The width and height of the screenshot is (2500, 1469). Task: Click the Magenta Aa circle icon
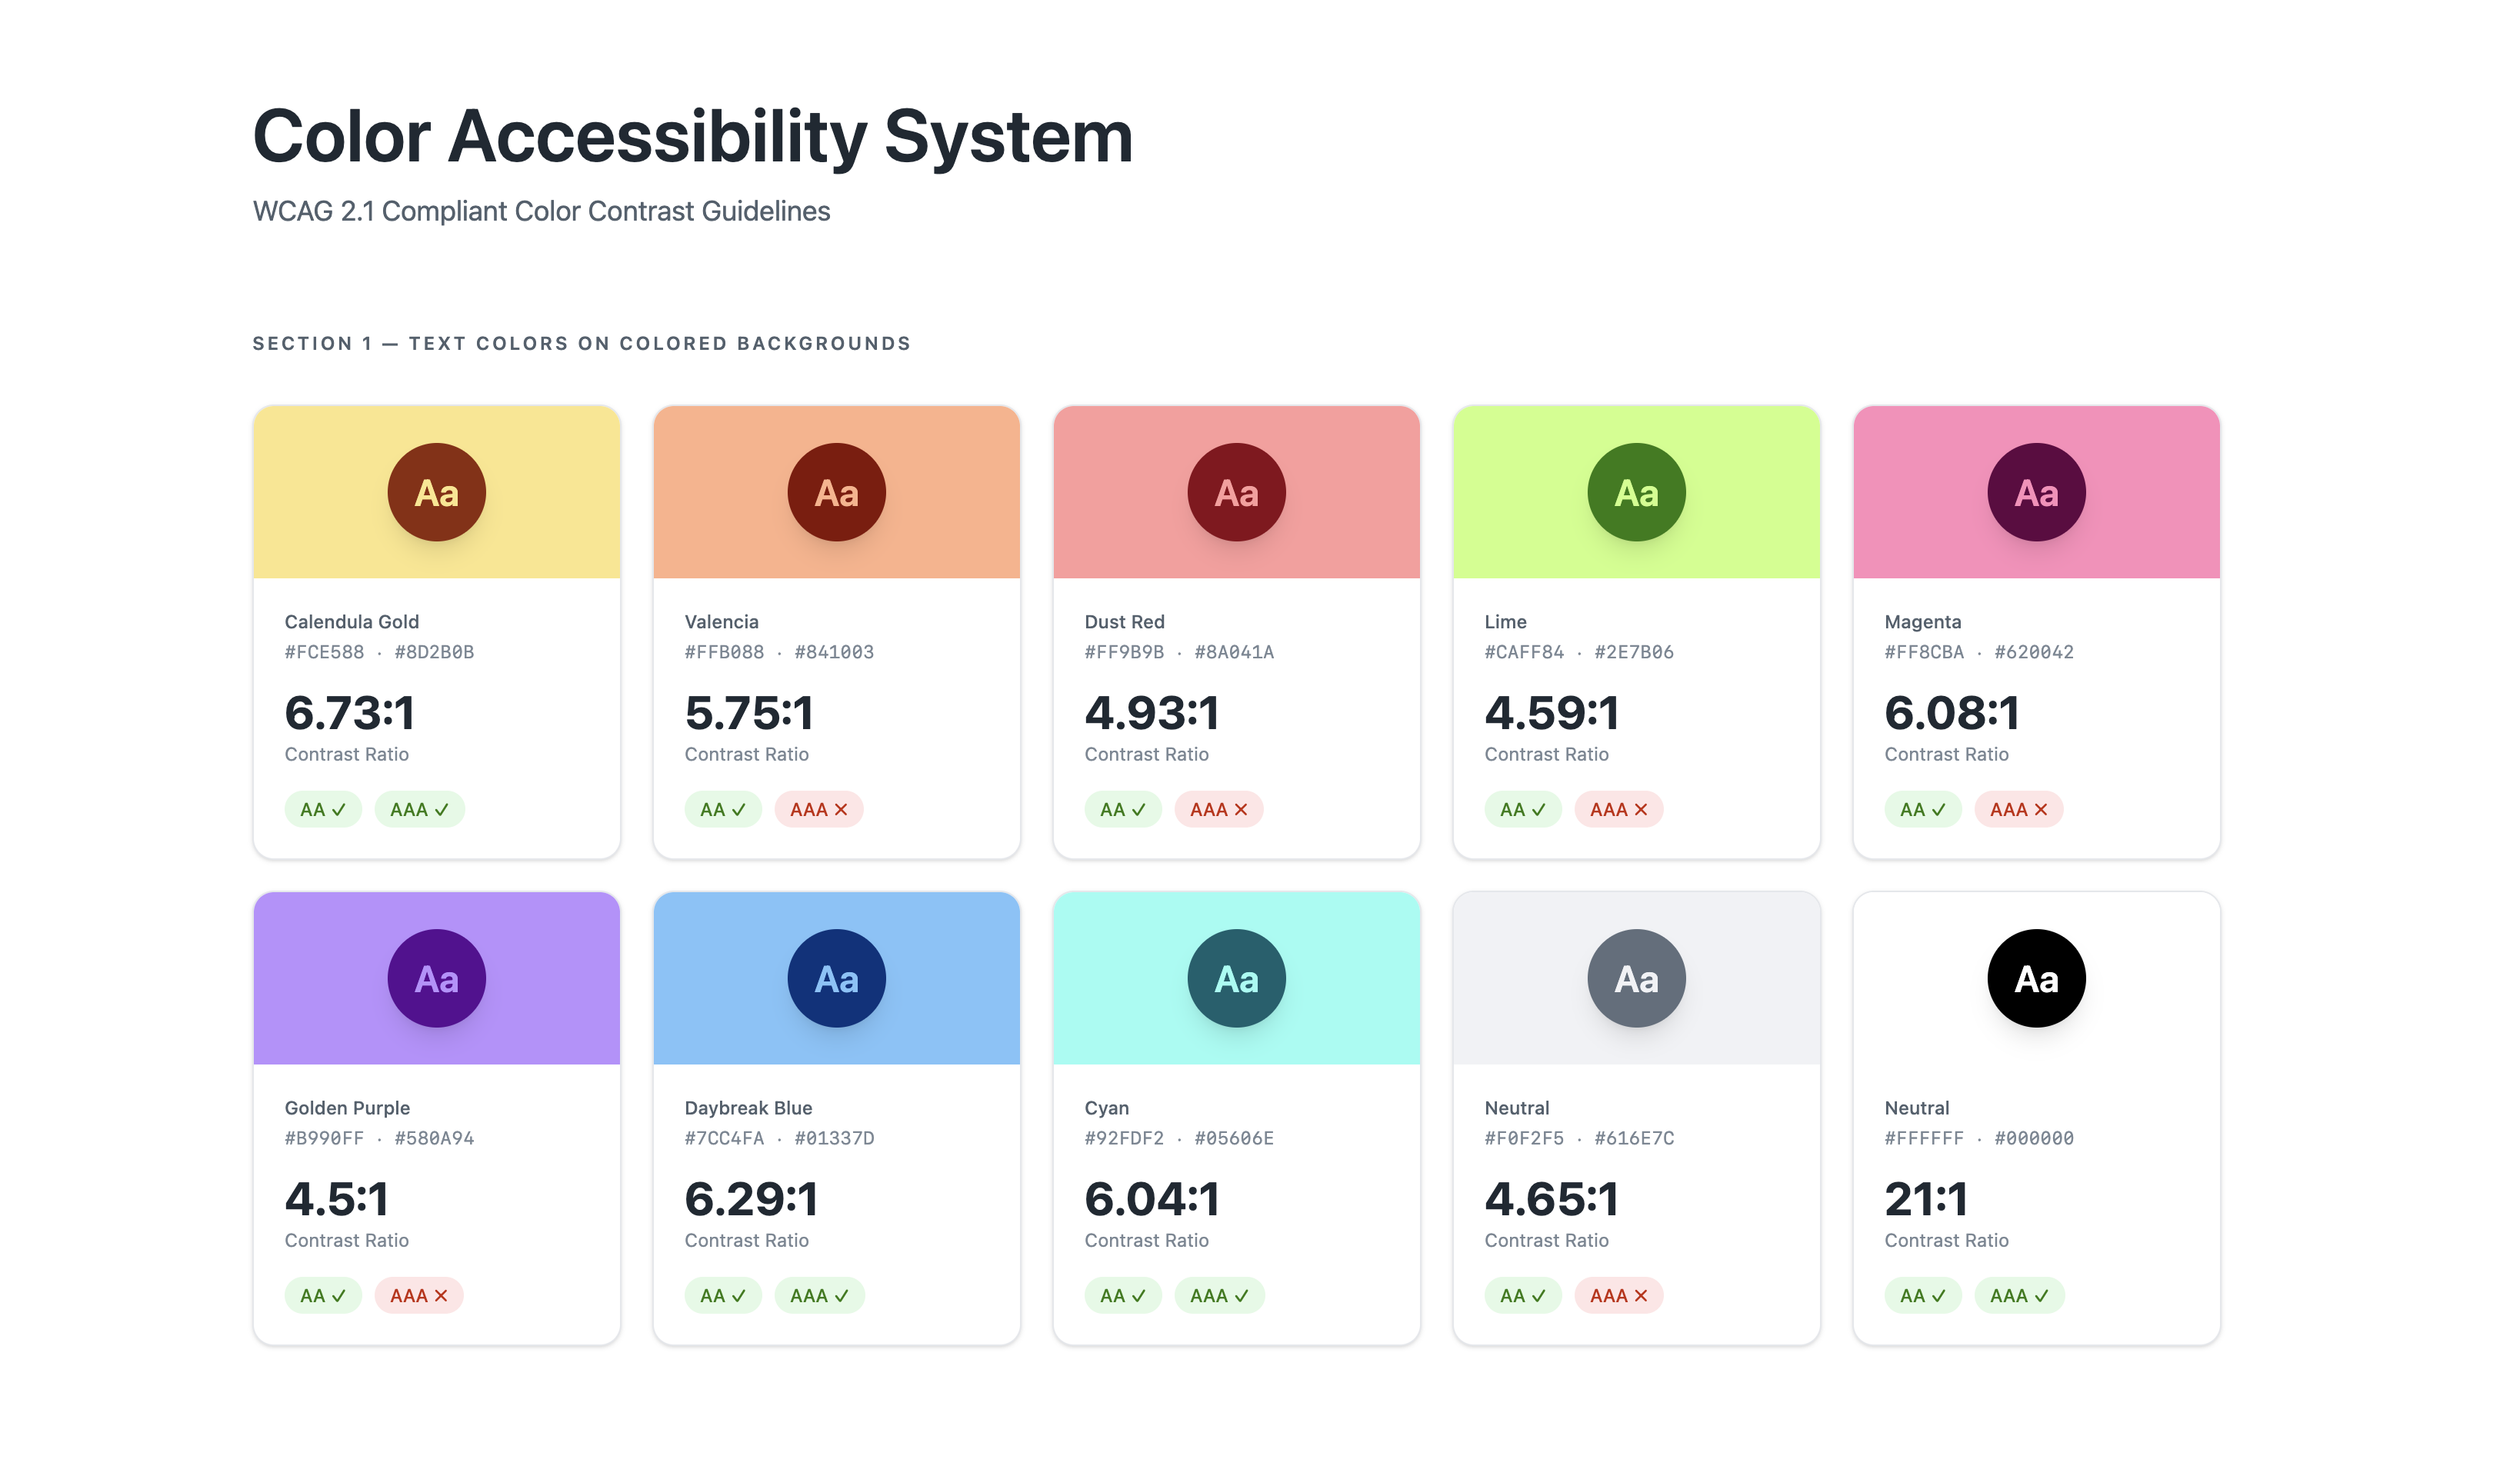2036,492
